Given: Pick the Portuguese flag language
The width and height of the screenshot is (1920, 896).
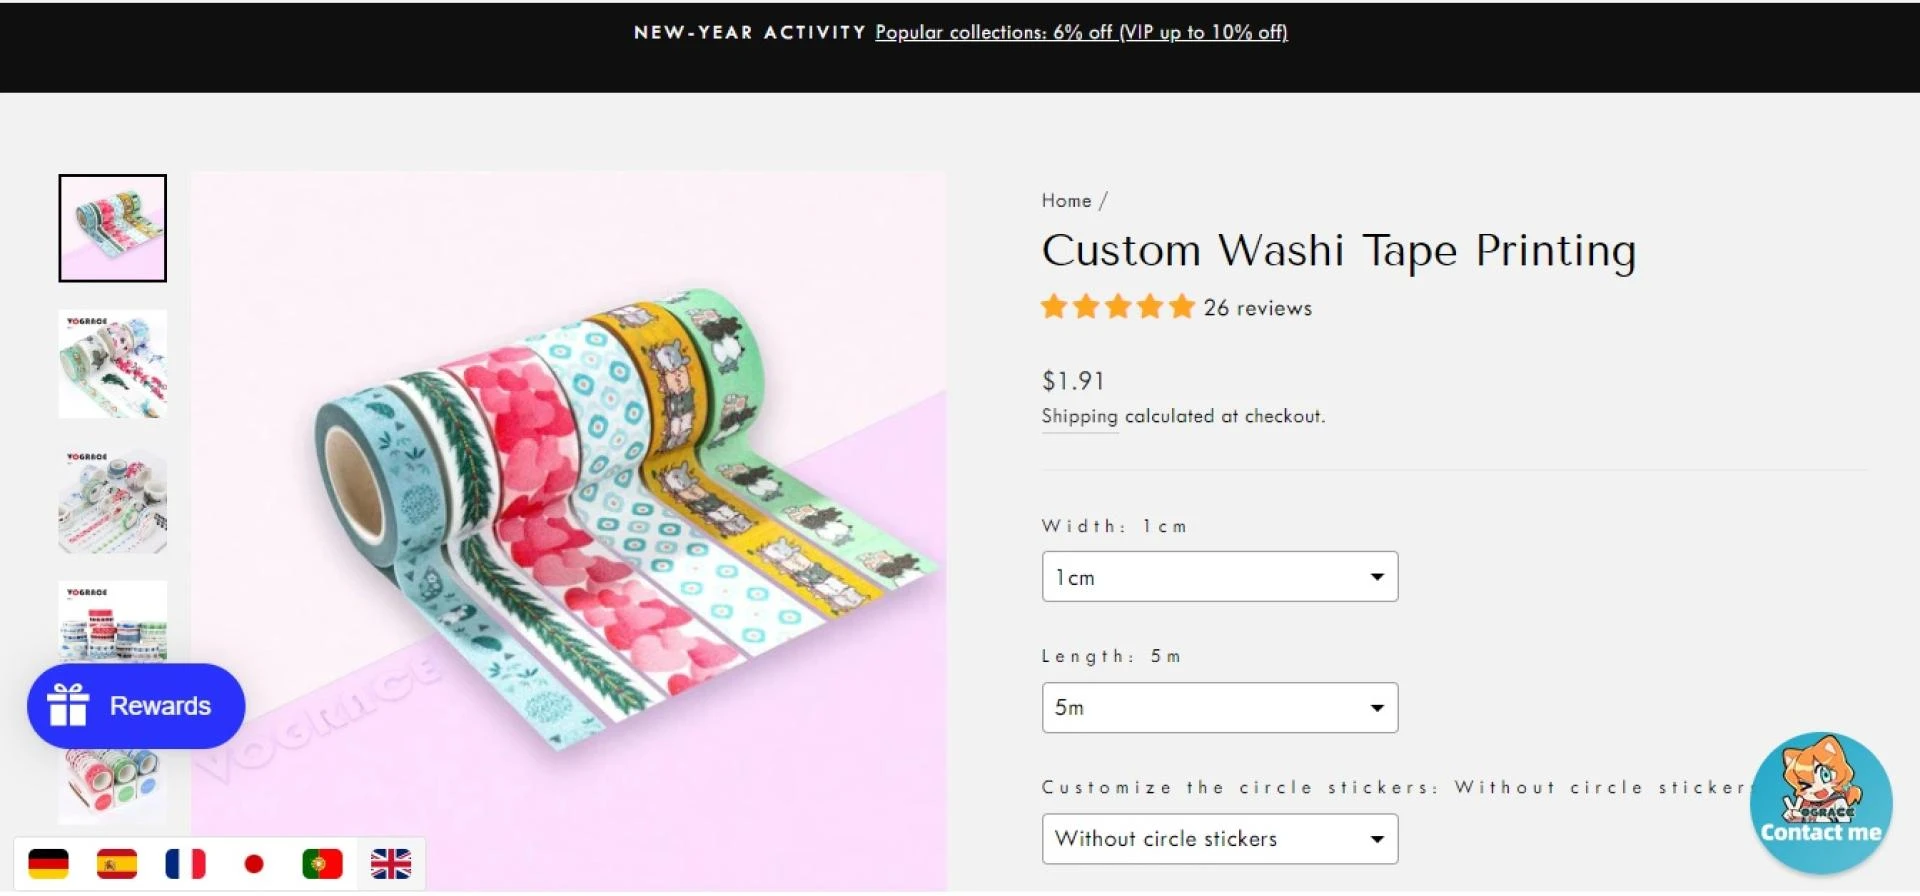Looking at the screenshot, I should pyautogui.click(x=322, y=863).
